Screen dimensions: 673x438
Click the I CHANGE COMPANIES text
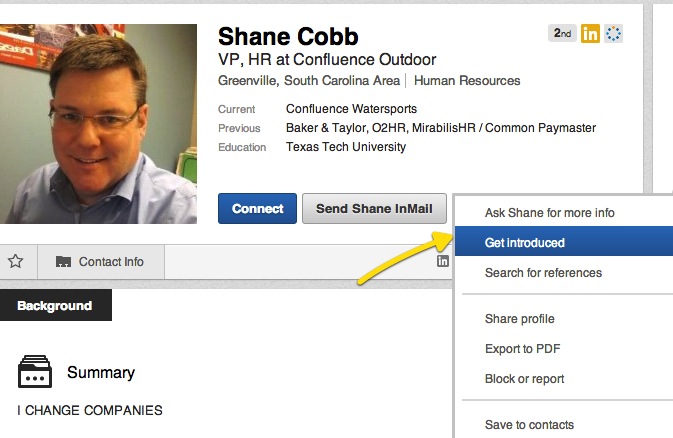point(90,410)
